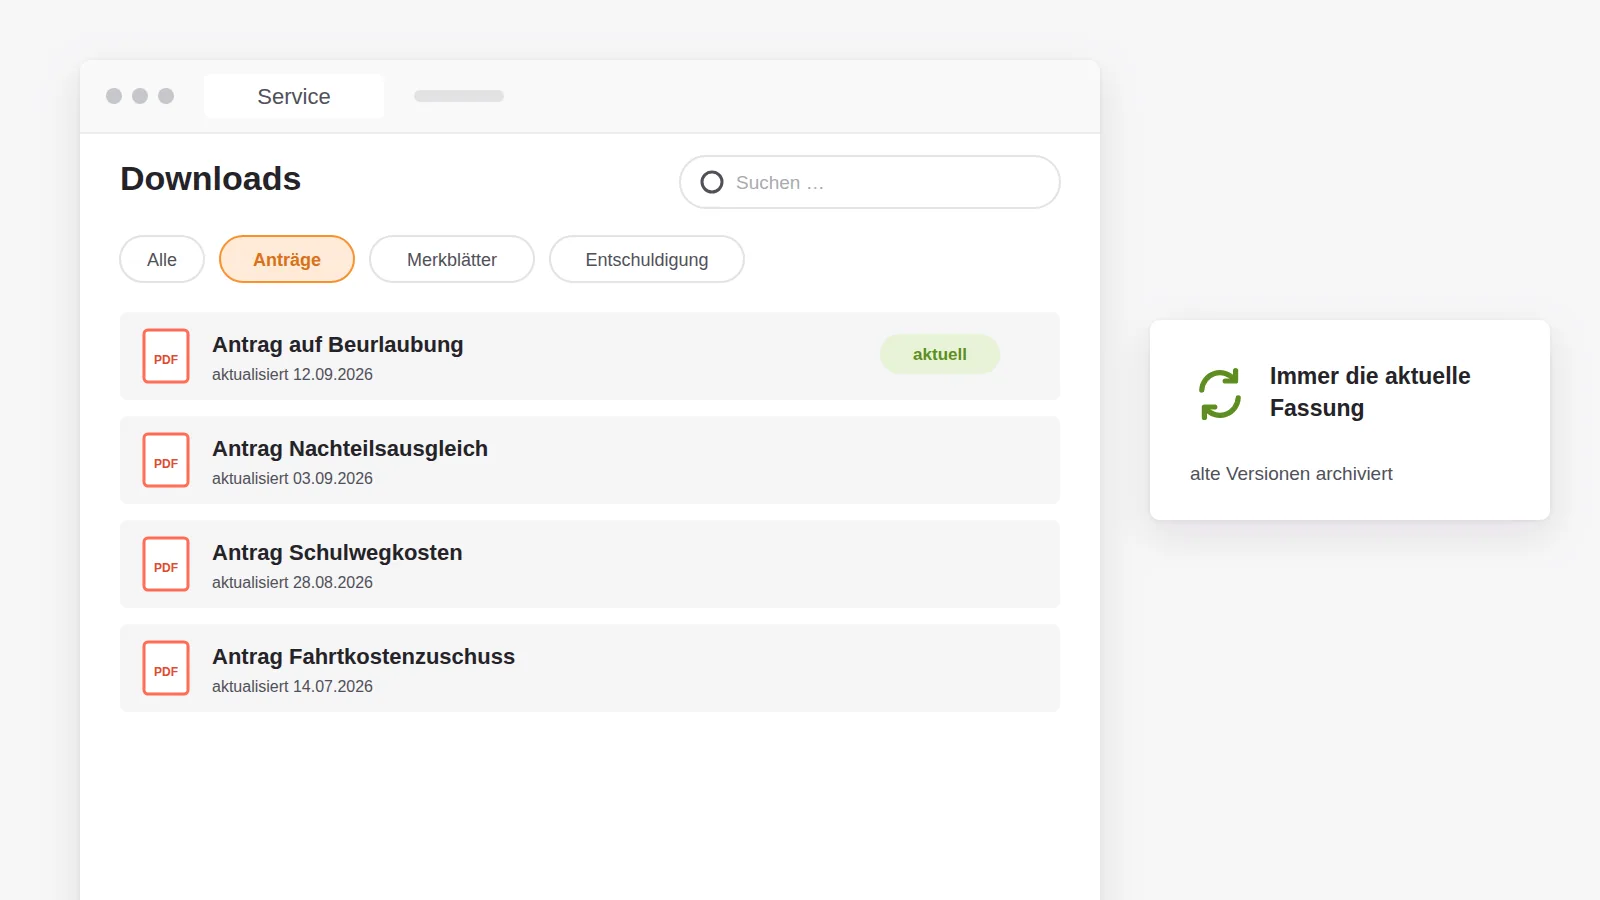This screenshot has width=1600, height=900.
Task: Filter downloads by Entschuldigung
Action: pos(647,259)
